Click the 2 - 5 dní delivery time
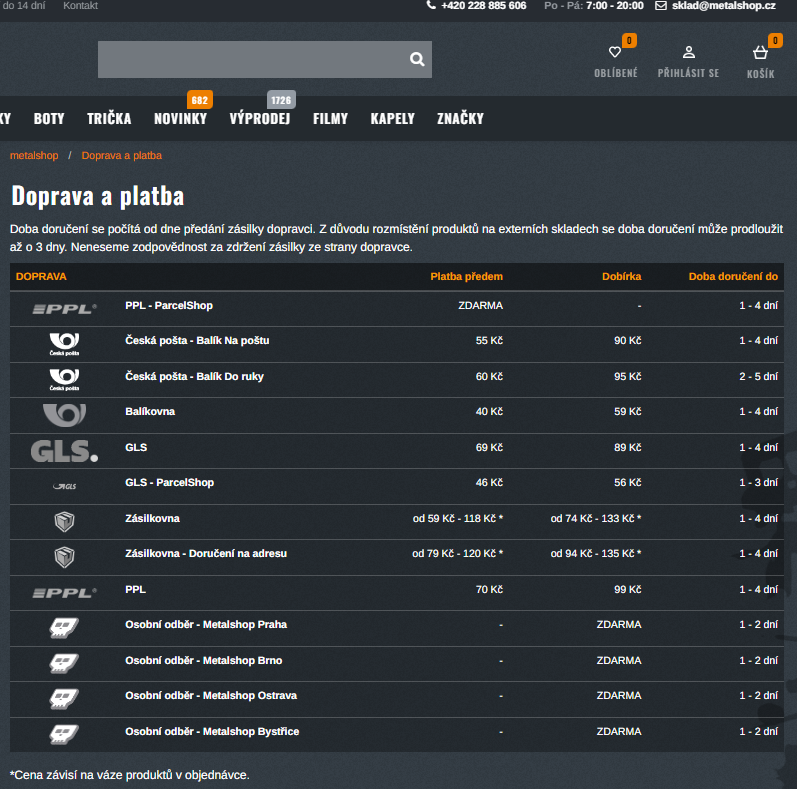The height and width of the screenshot is (789, 797). pyautogui.click(x=758, y=377)
